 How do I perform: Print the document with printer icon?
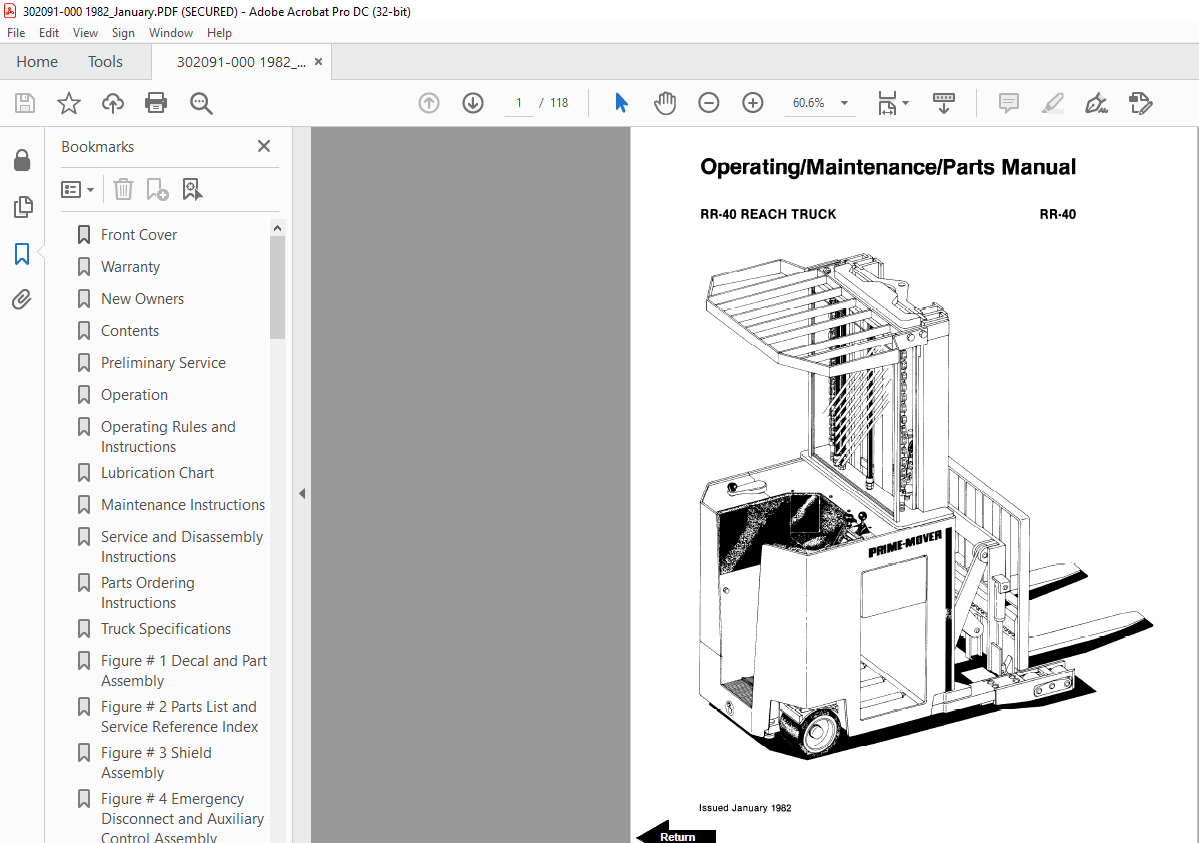[x=156, y=103]
